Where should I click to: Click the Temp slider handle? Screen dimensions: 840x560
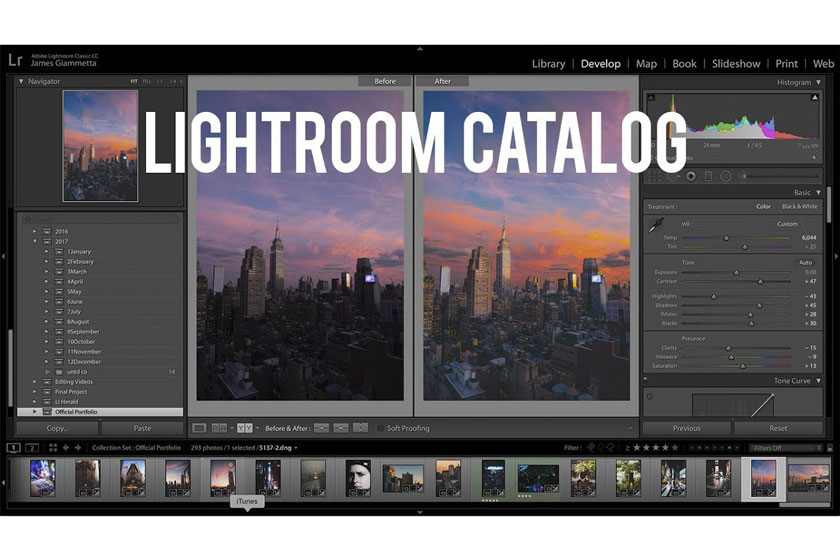[x=726, y=237]
